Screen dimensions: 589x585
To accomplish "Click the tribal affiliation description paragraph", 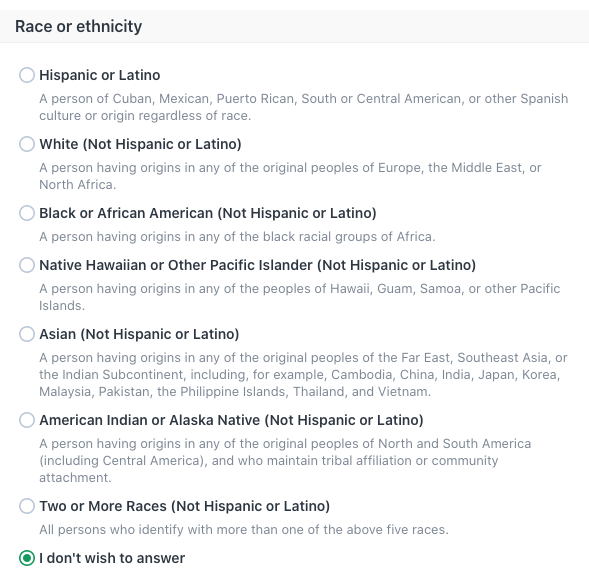I will [x=285, y=461].
